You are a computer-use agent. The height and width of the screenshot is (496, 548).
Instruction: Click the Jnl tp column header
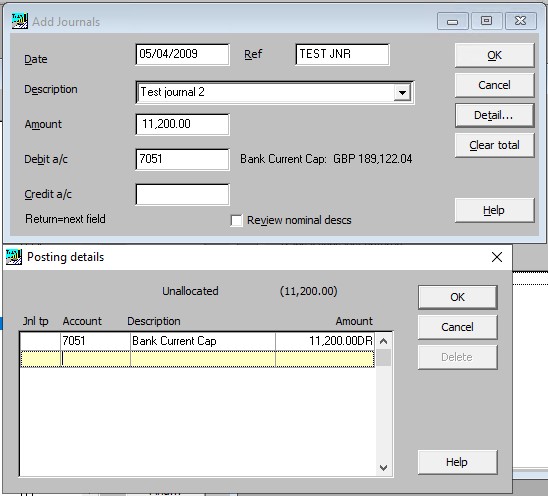(35, 321)
